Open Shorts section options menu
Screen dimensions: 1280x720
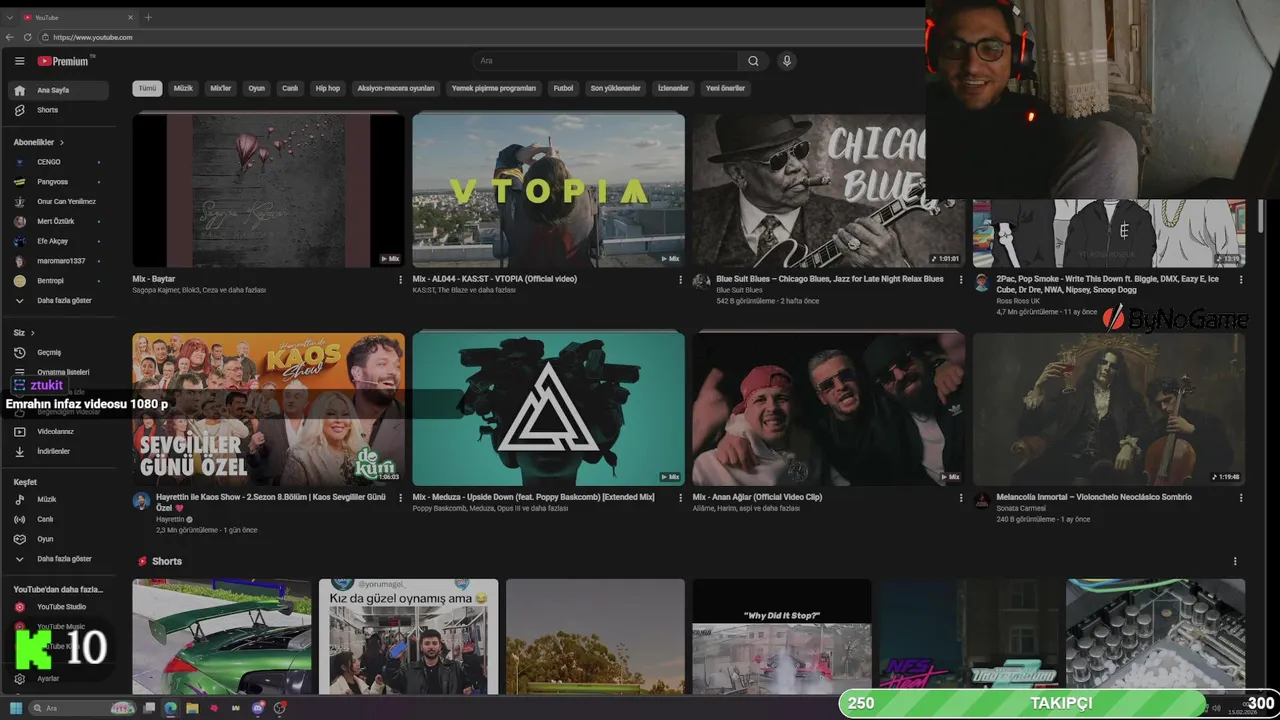tap(1235, 561)
